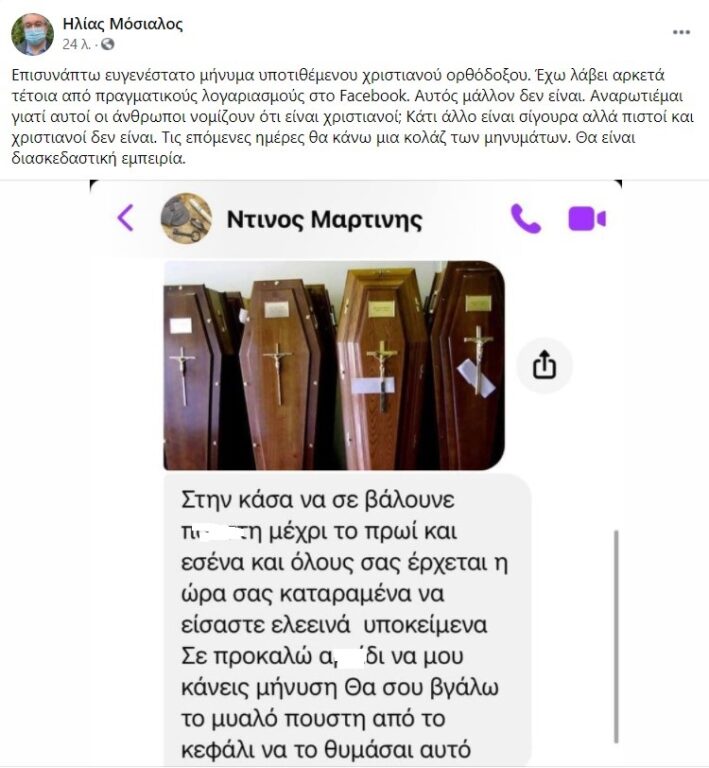Screen dimensions: 709x768
Task: Click the grey message bubble text
Action: (x=347, y=620)
